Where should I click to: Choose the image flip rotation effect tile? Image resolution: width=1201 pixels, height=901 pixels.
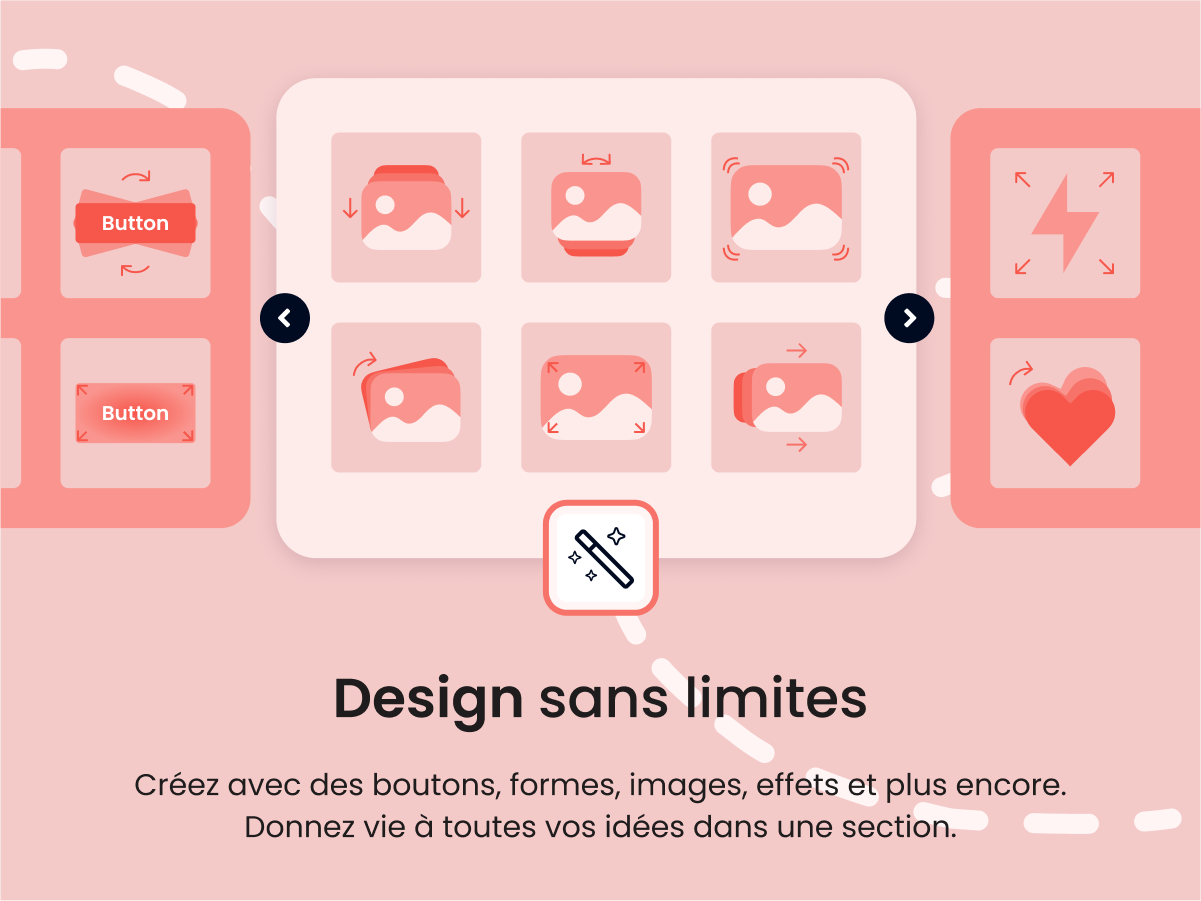(596, 207)
